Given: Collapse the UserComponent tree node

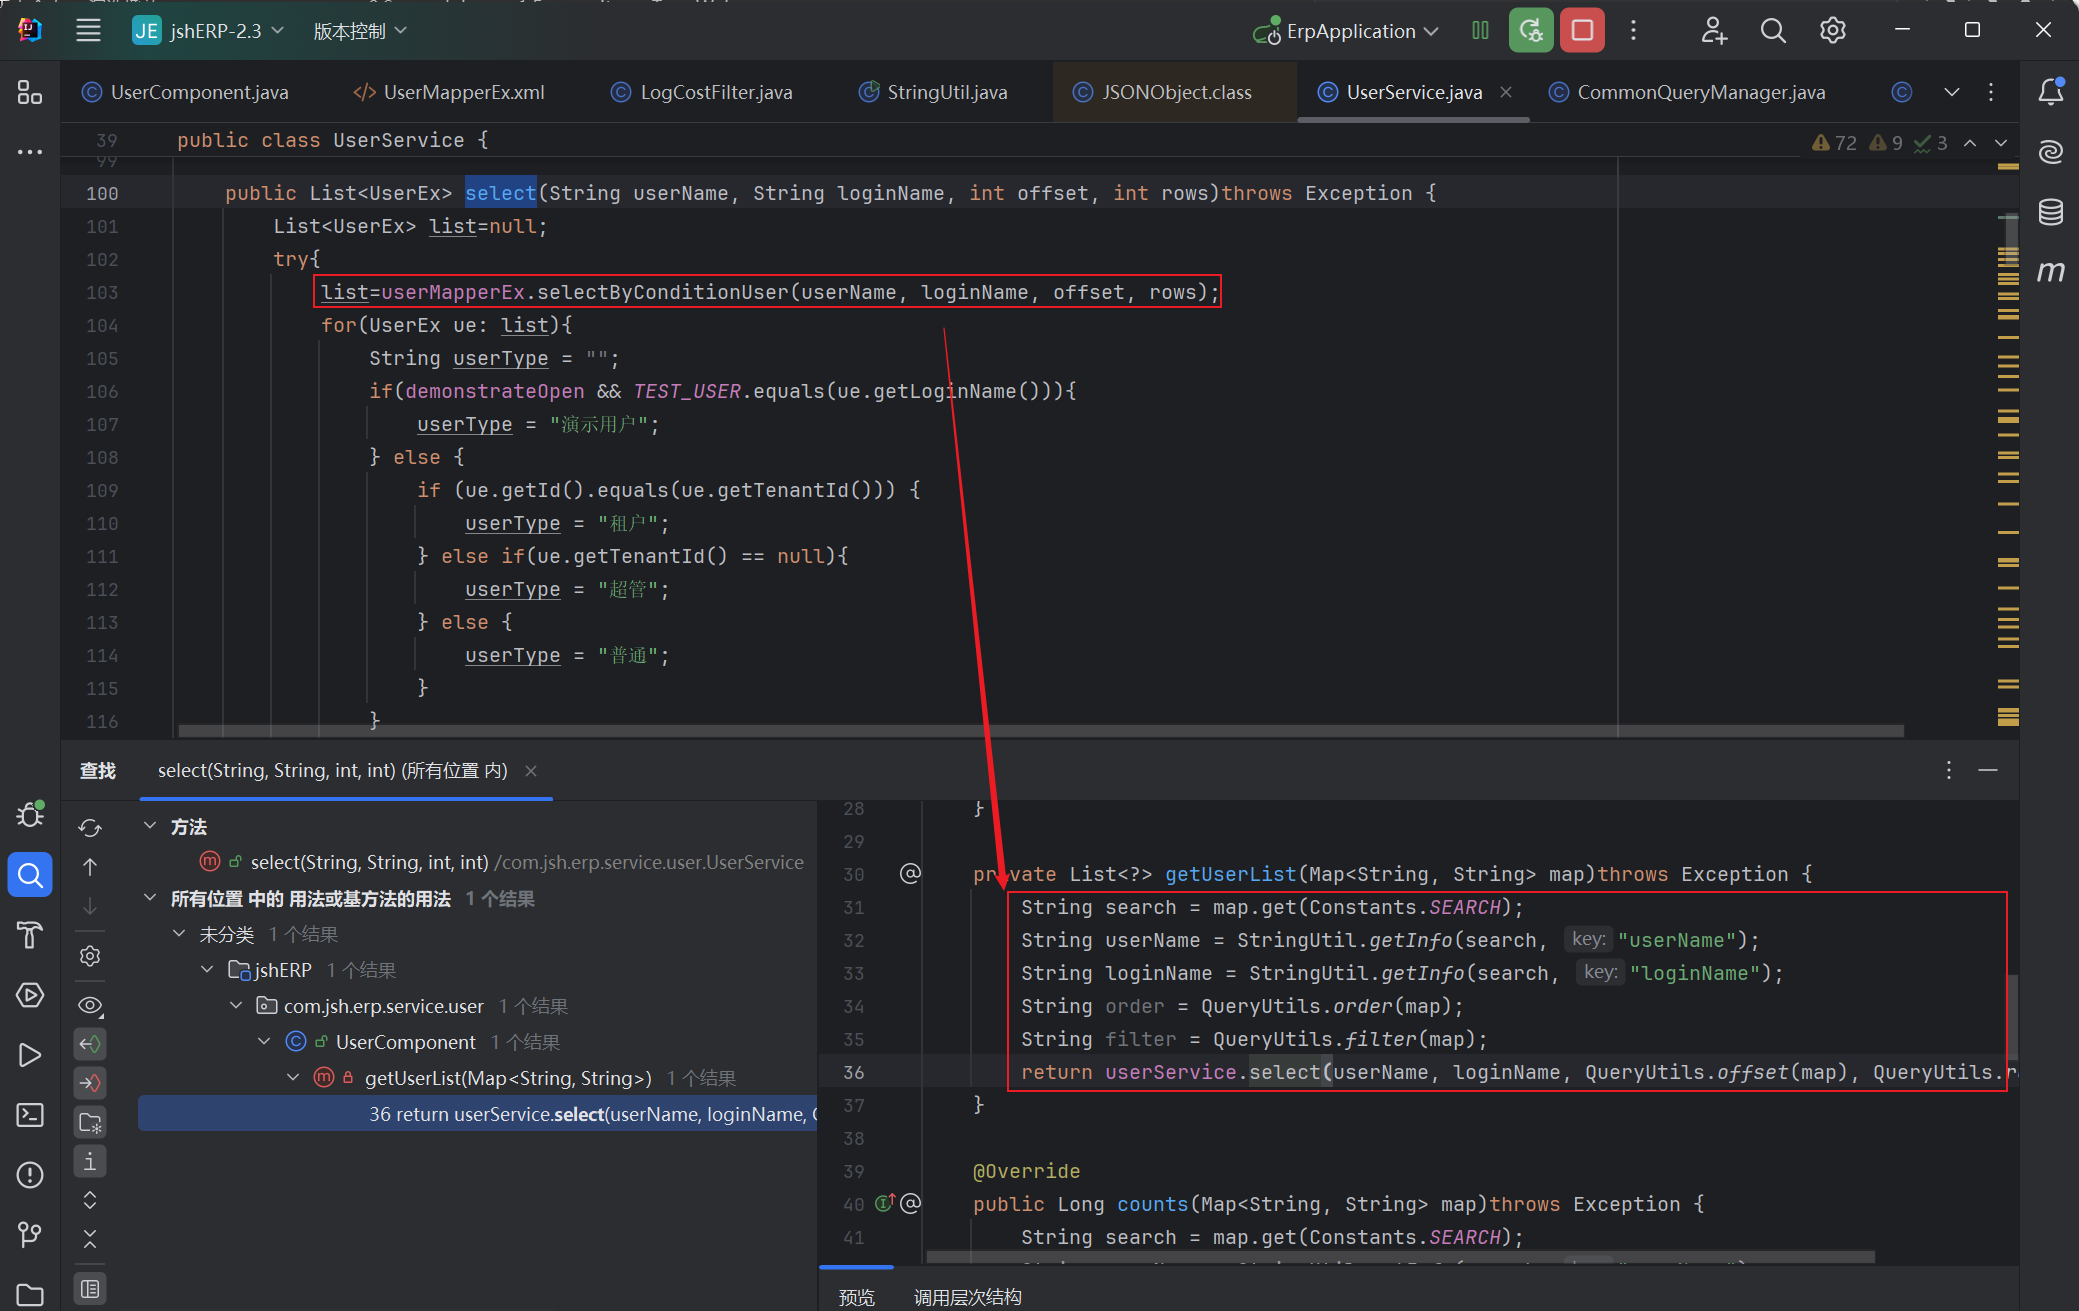Looking at the screenshot, I should click(x=264, y=1042).
